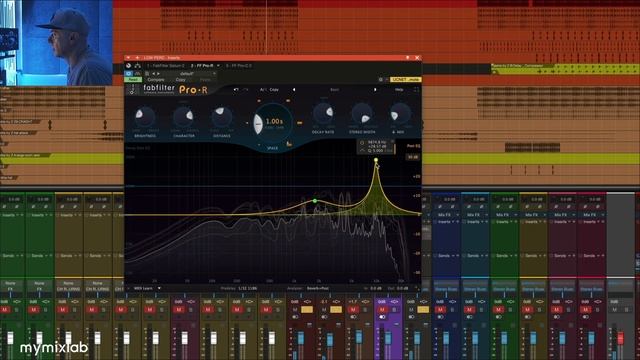Go to previous Pro-R preset with left arrow
This screenshot has width=640, height=360.
[x=294, y=89]
